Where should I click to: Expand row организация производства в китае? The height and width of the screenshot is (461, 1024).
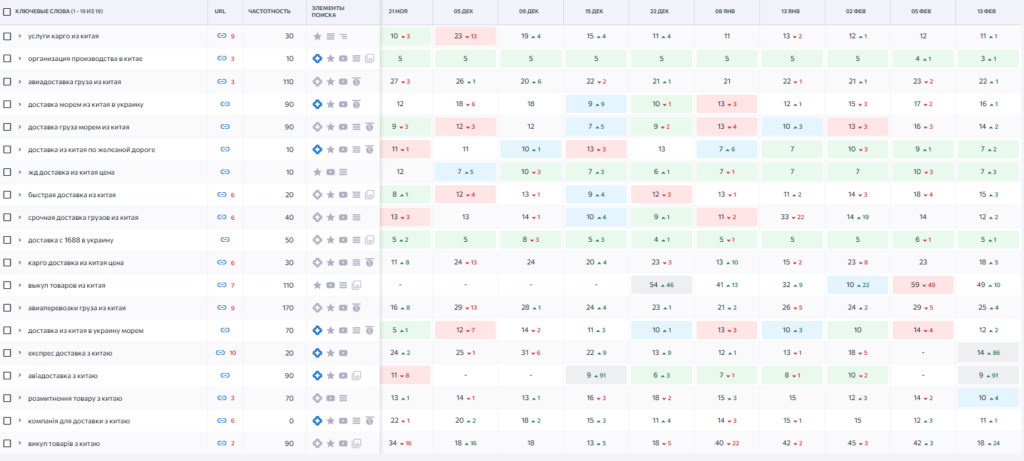20,59
